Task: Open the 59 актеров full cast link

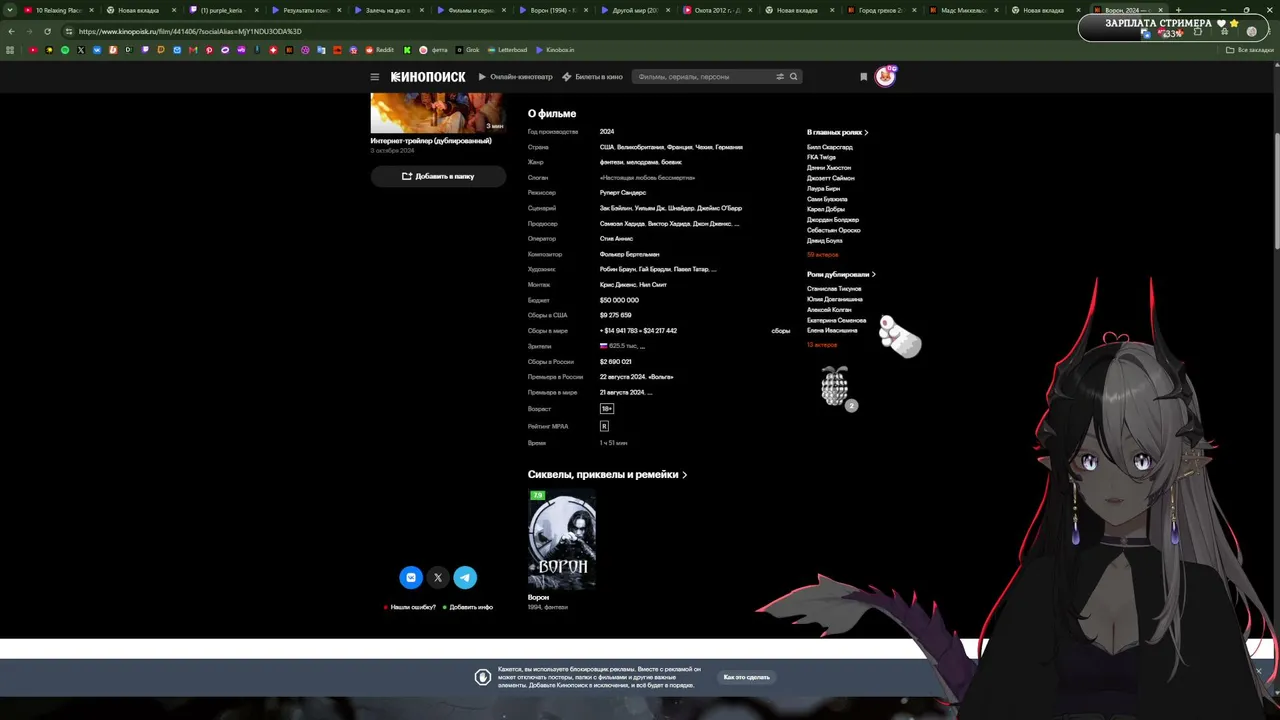Action: (823, 255)
